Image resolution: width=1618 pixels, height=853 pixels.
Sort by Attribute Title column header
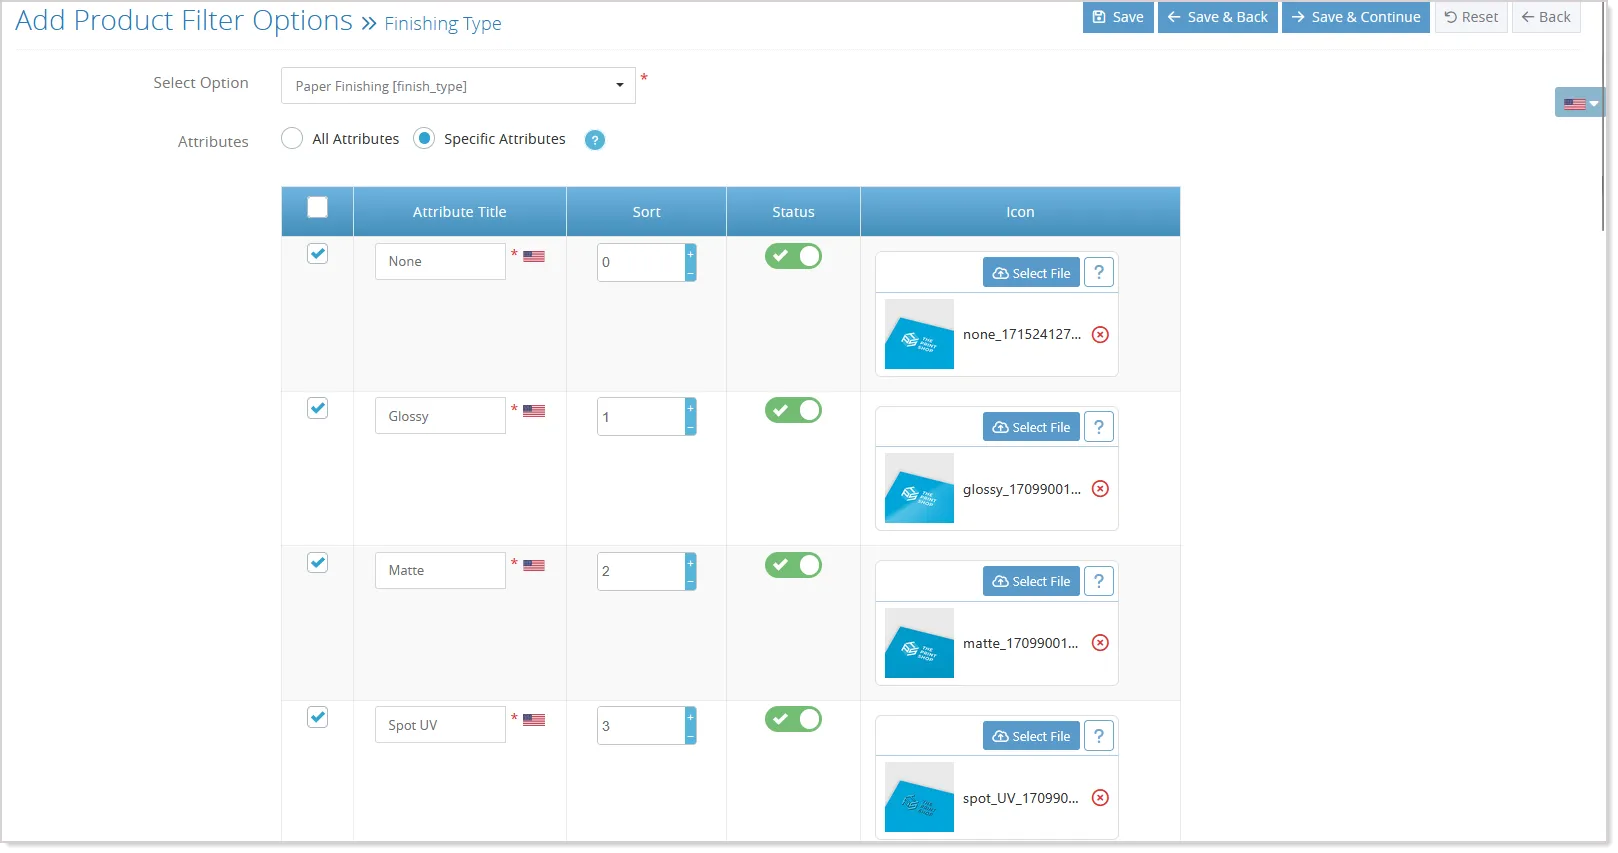coord(460,212)
